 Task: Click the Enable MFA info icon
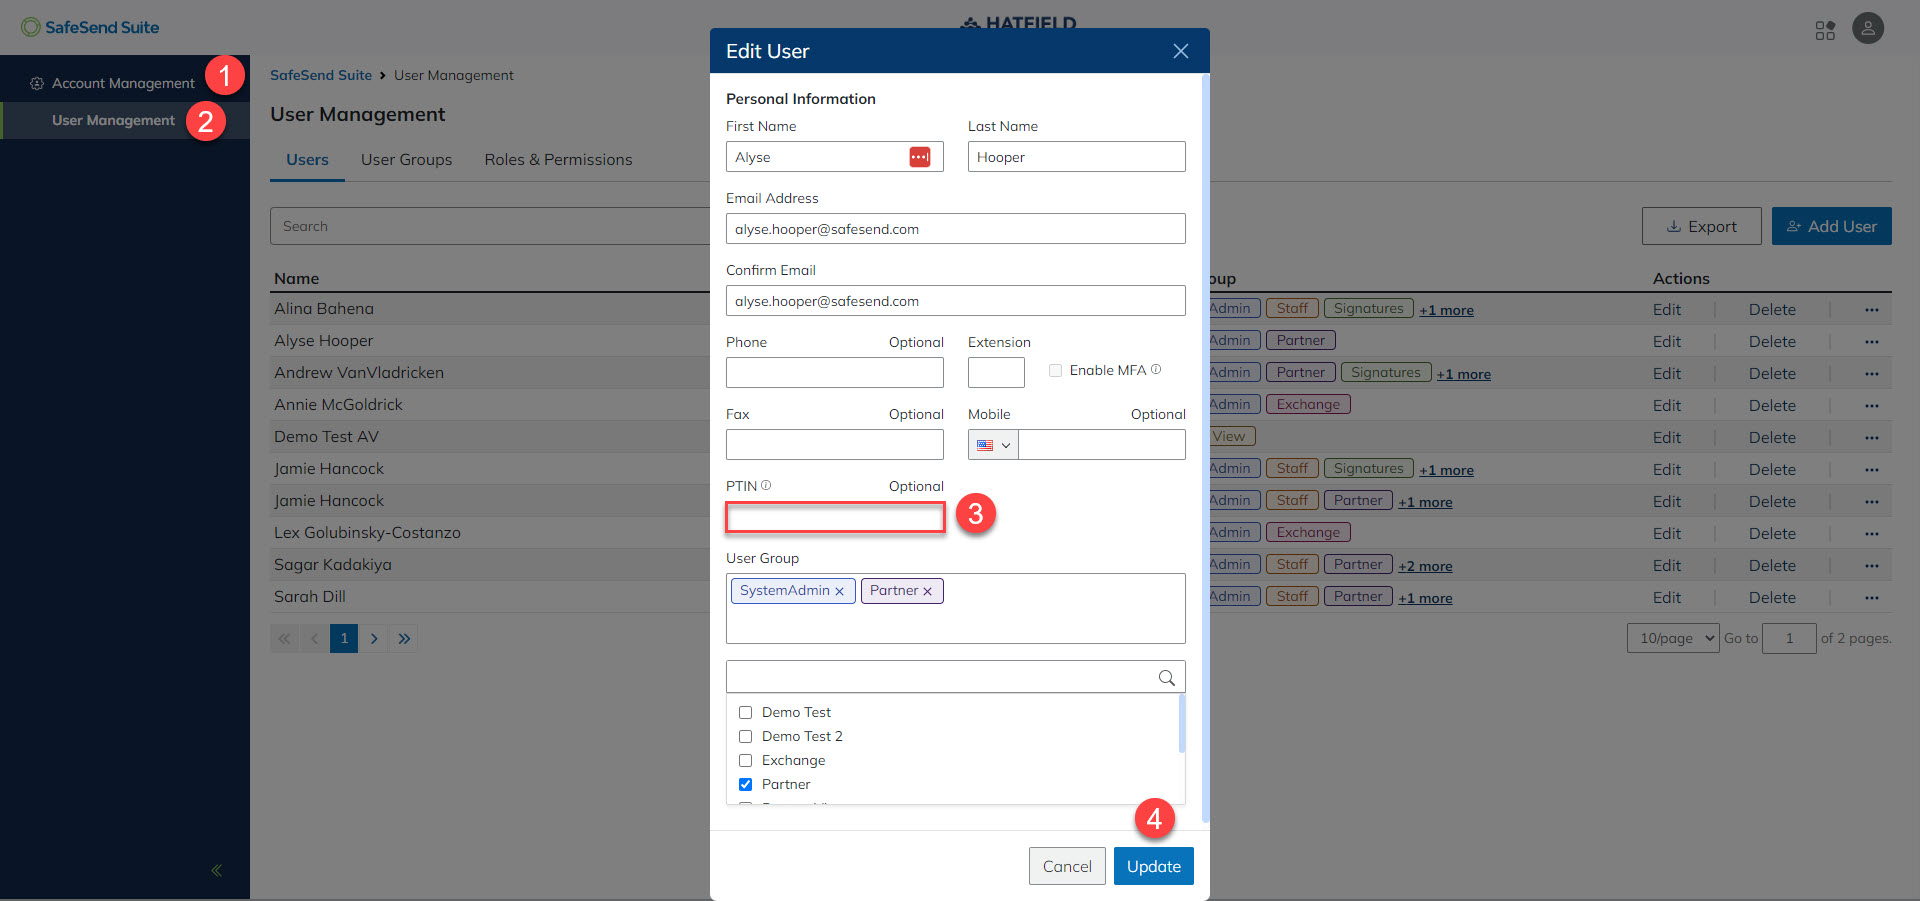click(1156, 369)
